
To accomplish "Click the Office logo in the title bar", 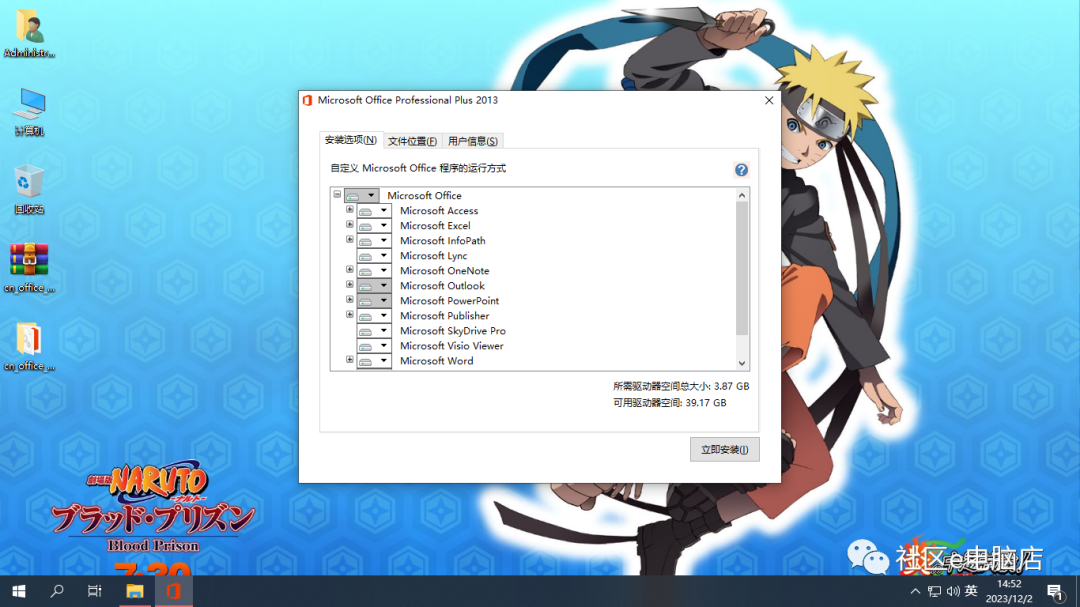I will pyautogui.click(x=307, y=101).
